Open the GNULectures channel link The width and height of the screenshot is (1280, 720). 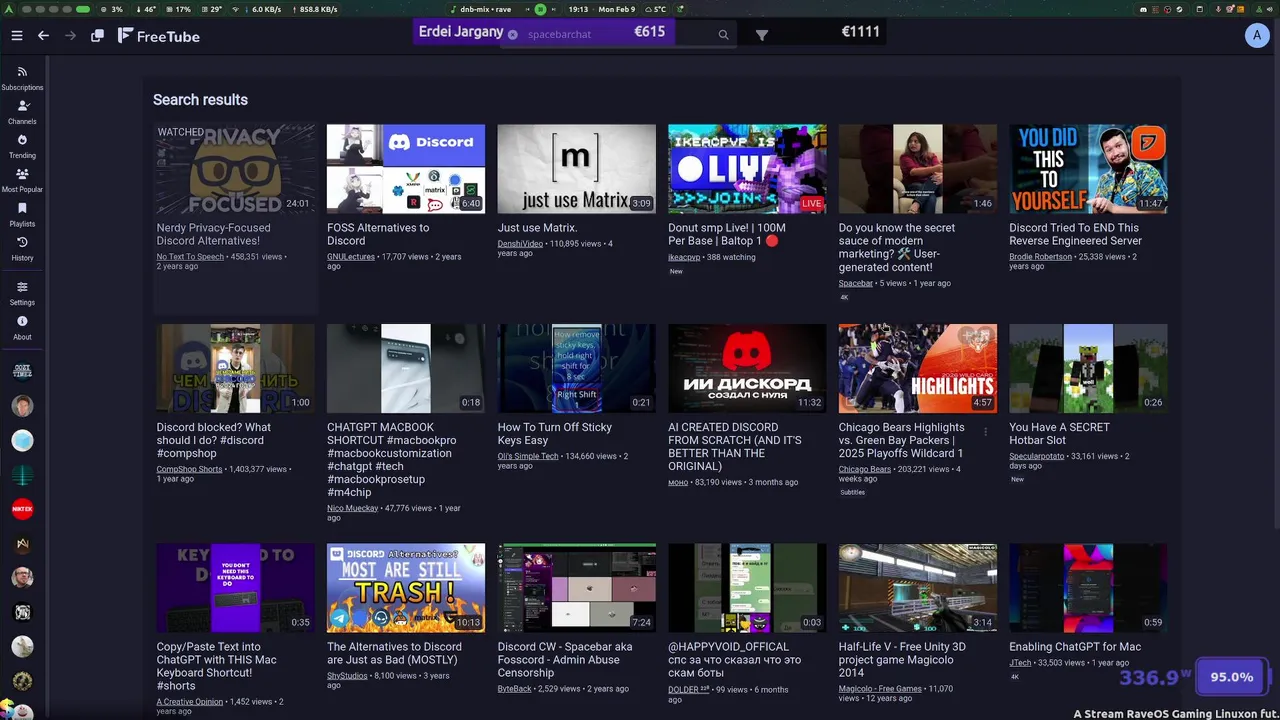pos(351,257)
